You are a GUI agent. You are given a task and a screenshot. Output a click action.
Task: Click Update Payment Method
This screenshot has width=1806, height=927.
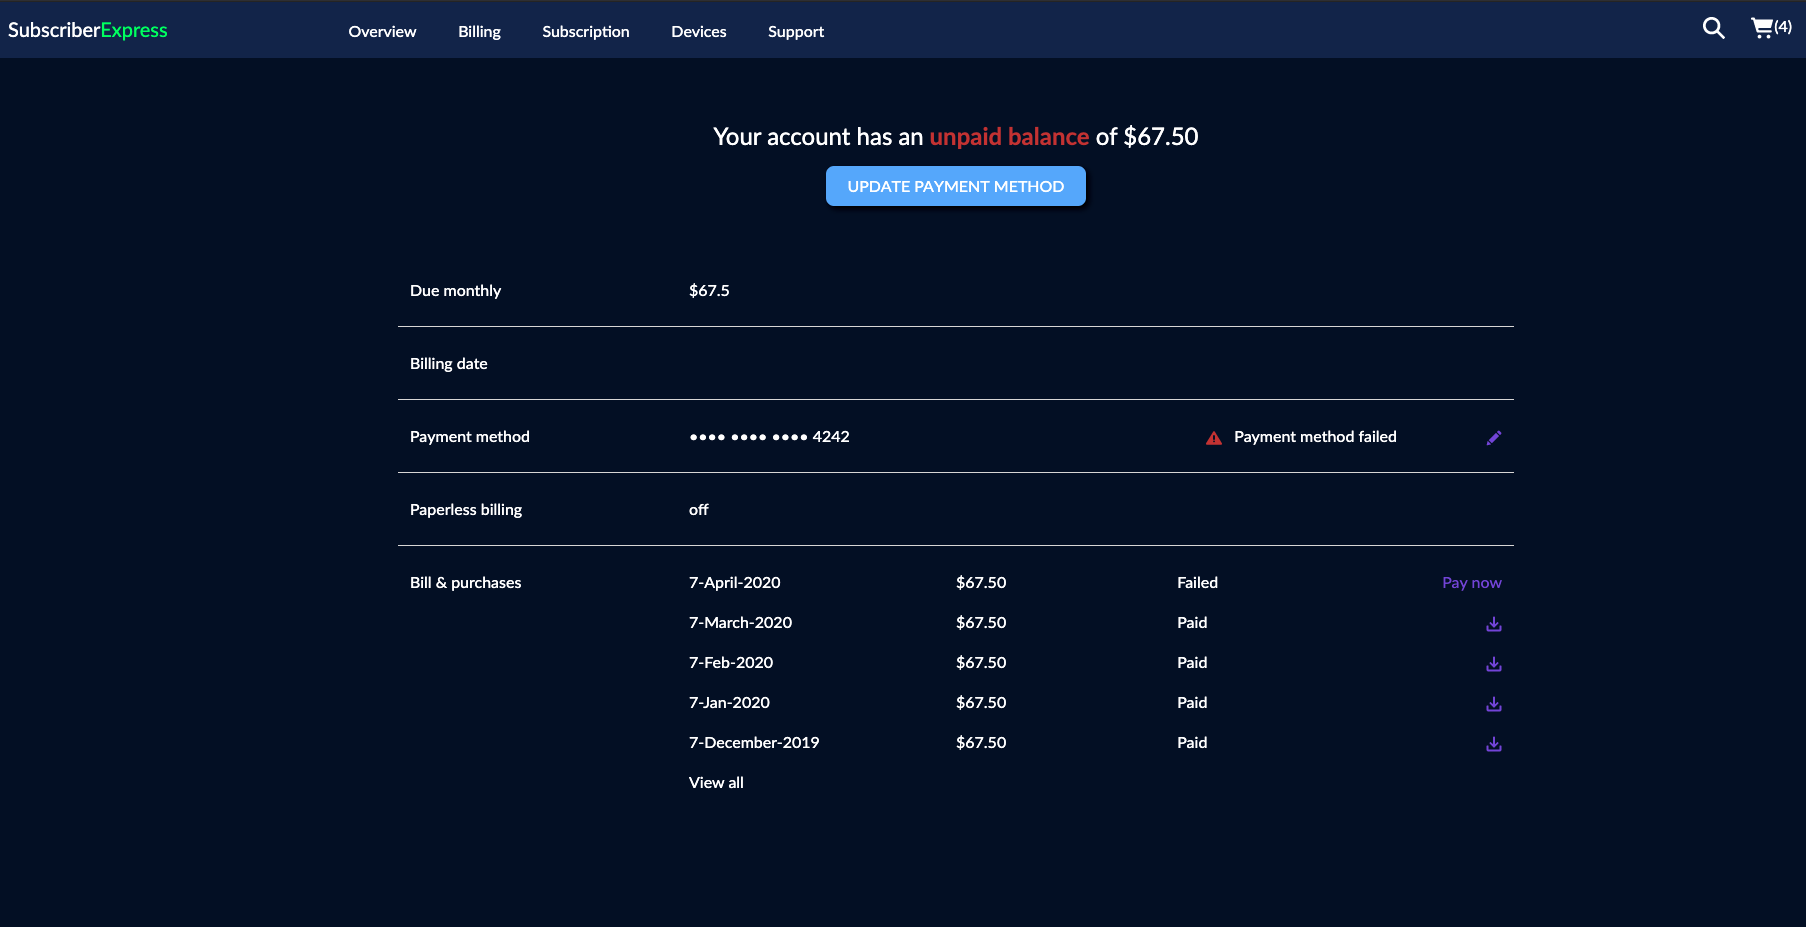(x=954, y=186)
